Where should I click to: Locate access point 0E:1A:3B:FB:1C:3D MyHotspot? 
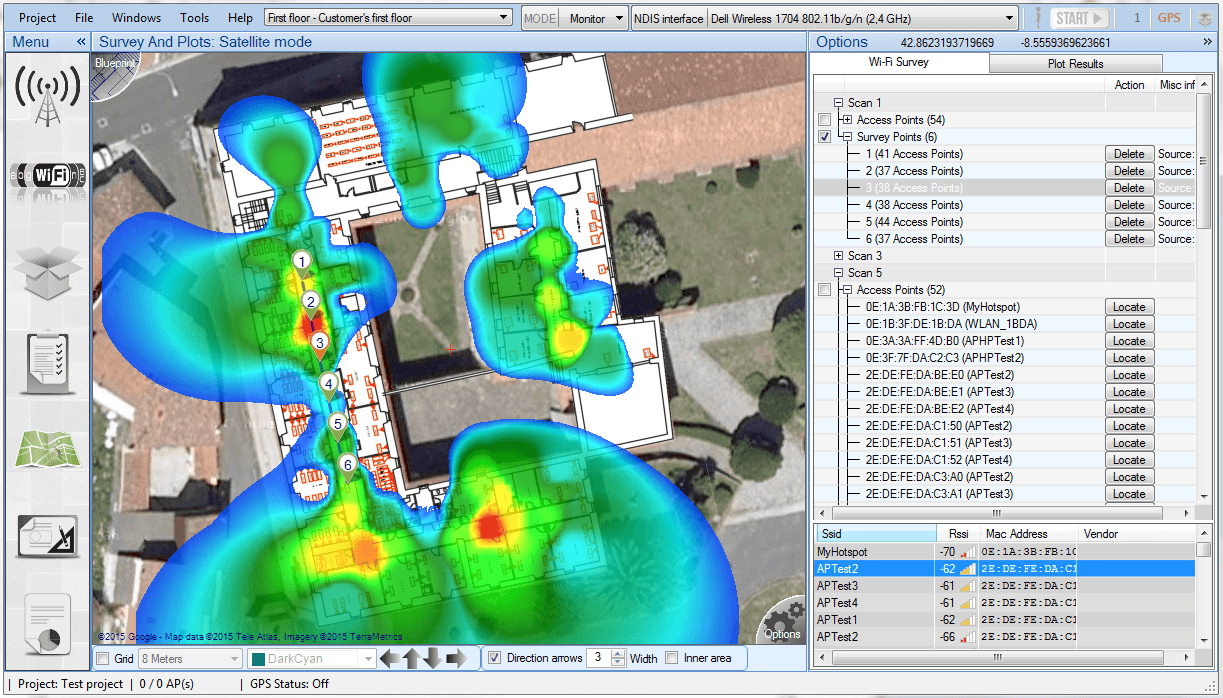tap(1129, 306)
